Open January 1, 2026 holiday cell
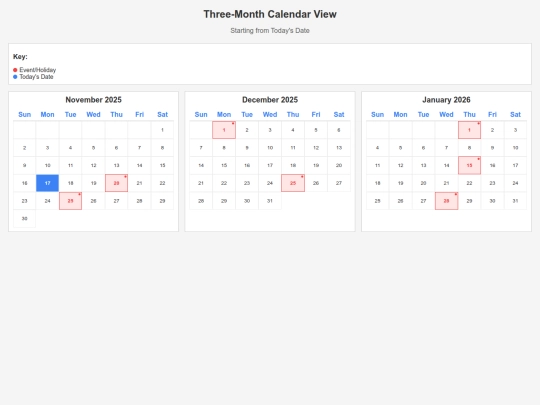The image size is (540, 405). click(469, 130)
